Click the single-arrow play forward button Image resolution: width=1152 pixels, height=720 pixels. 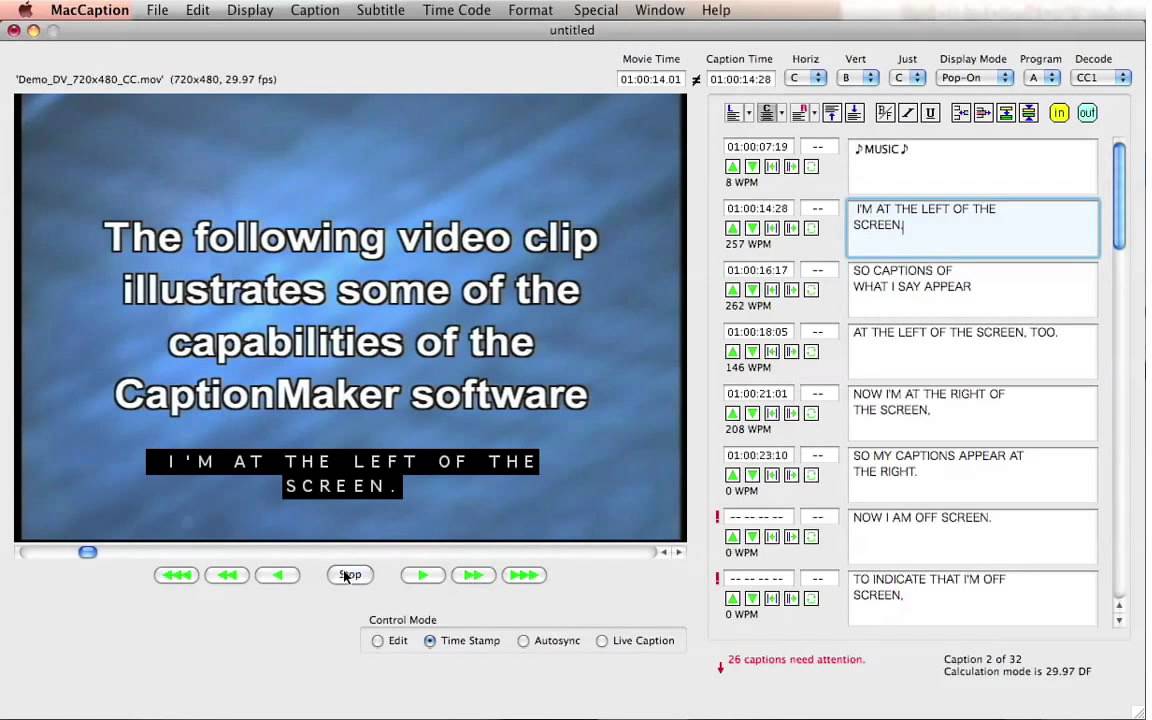click(423, 575)
